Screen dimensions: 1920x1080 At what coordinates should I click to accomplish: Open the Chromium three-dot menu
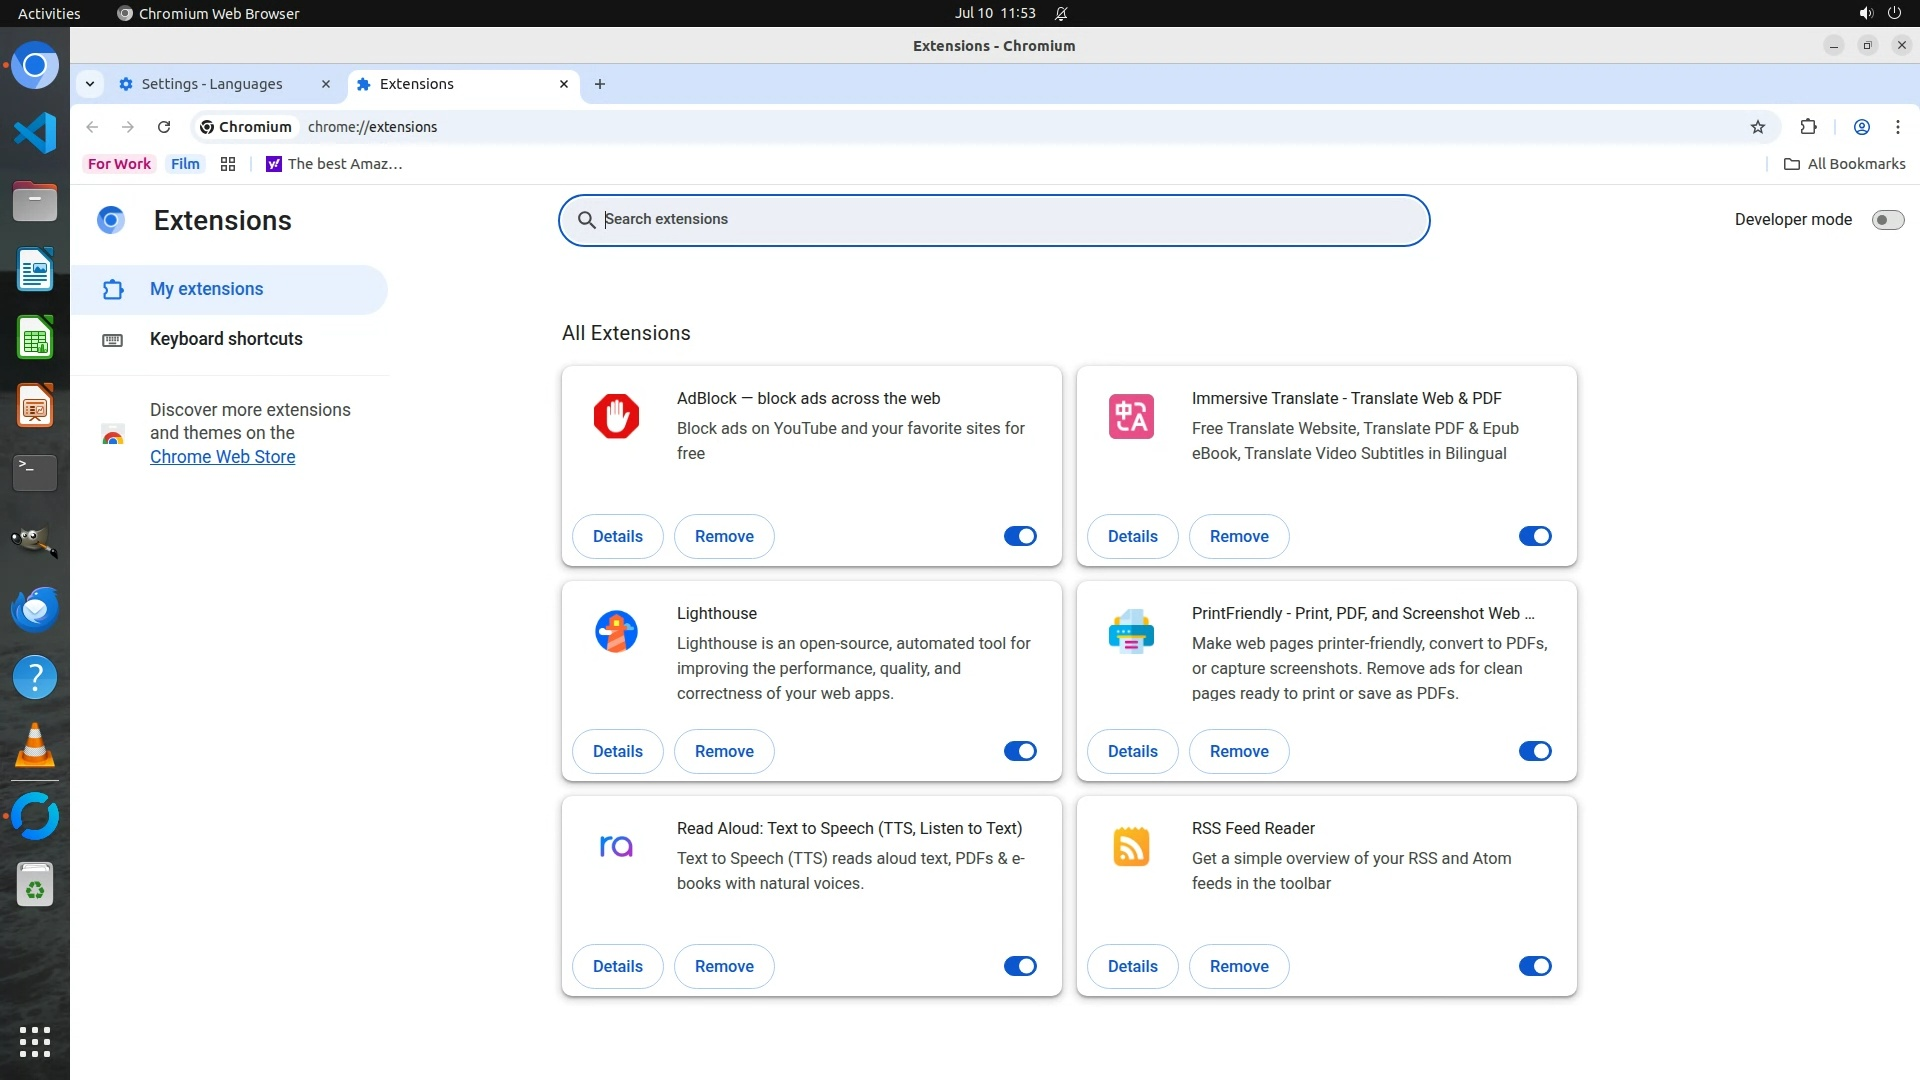point(1898,127)
